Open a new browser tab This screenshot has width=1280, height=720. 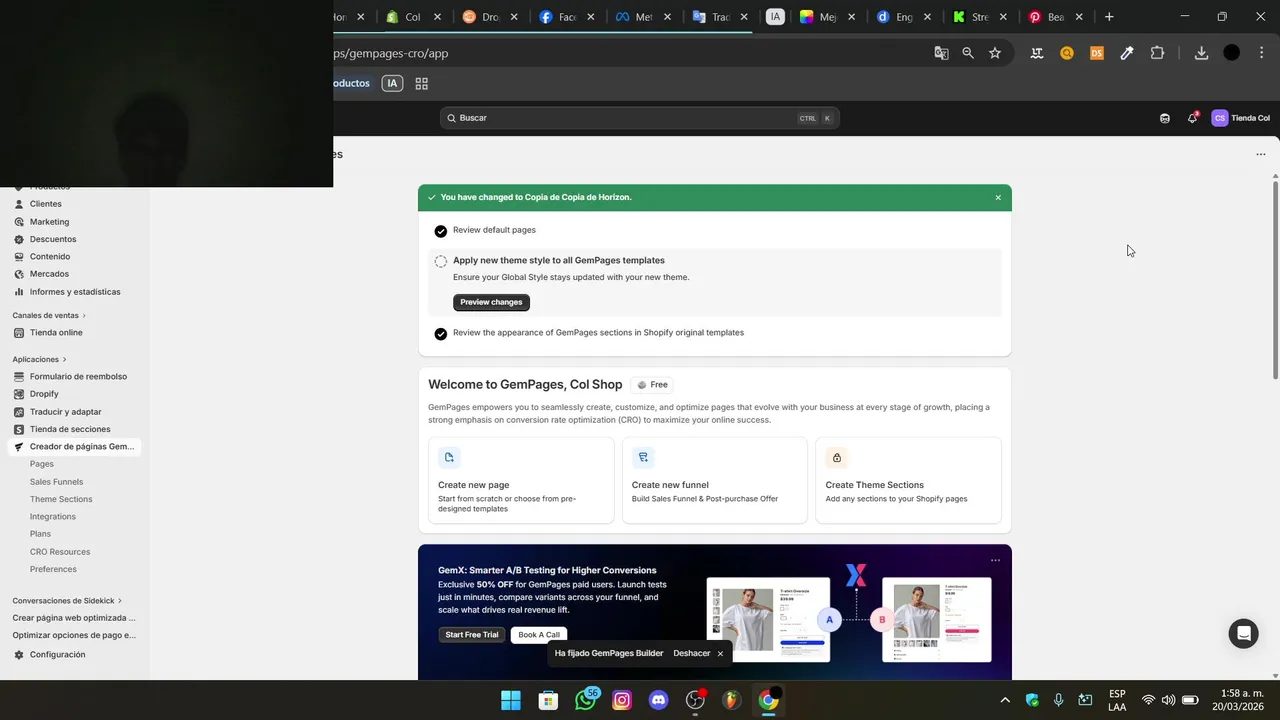pos(1109,17)
